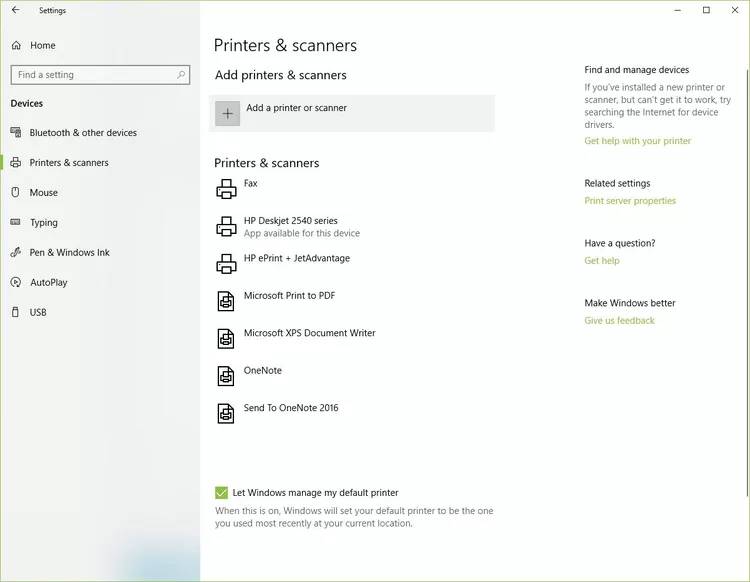Click the HP ePrint + JetAdvantage icon
Screen dimensions: 750x582
pos(226,264)
